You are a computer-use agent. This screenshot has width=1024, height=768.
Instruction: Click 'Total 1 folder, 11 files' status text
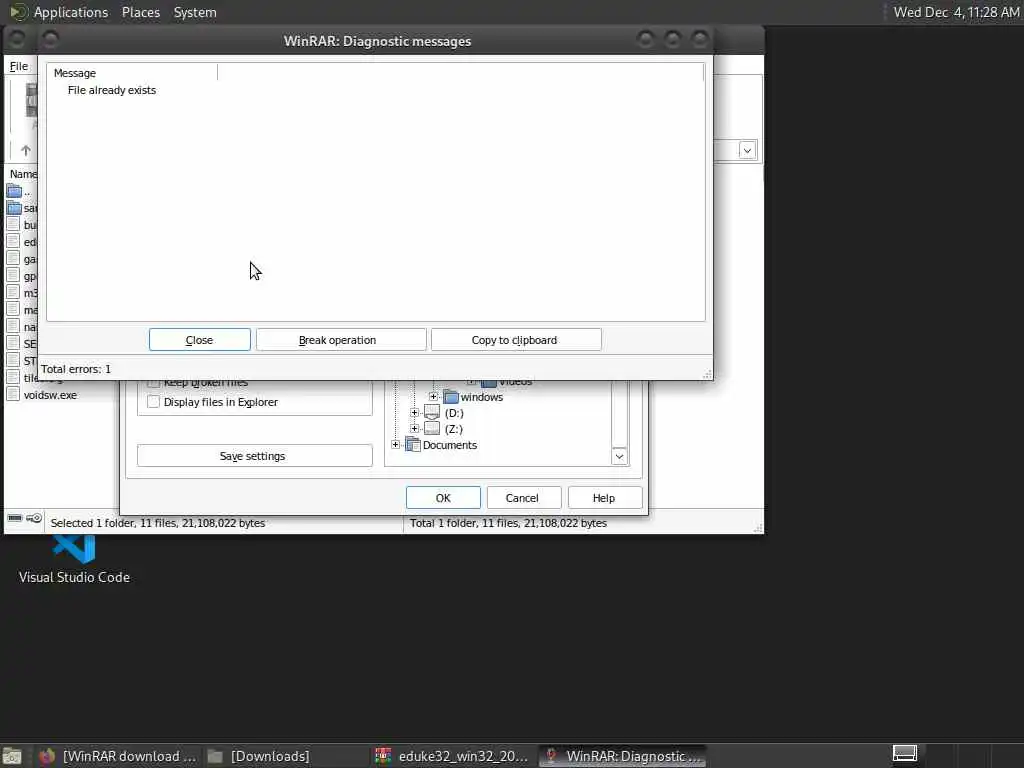pyautogui.click(x=508, y=523)
